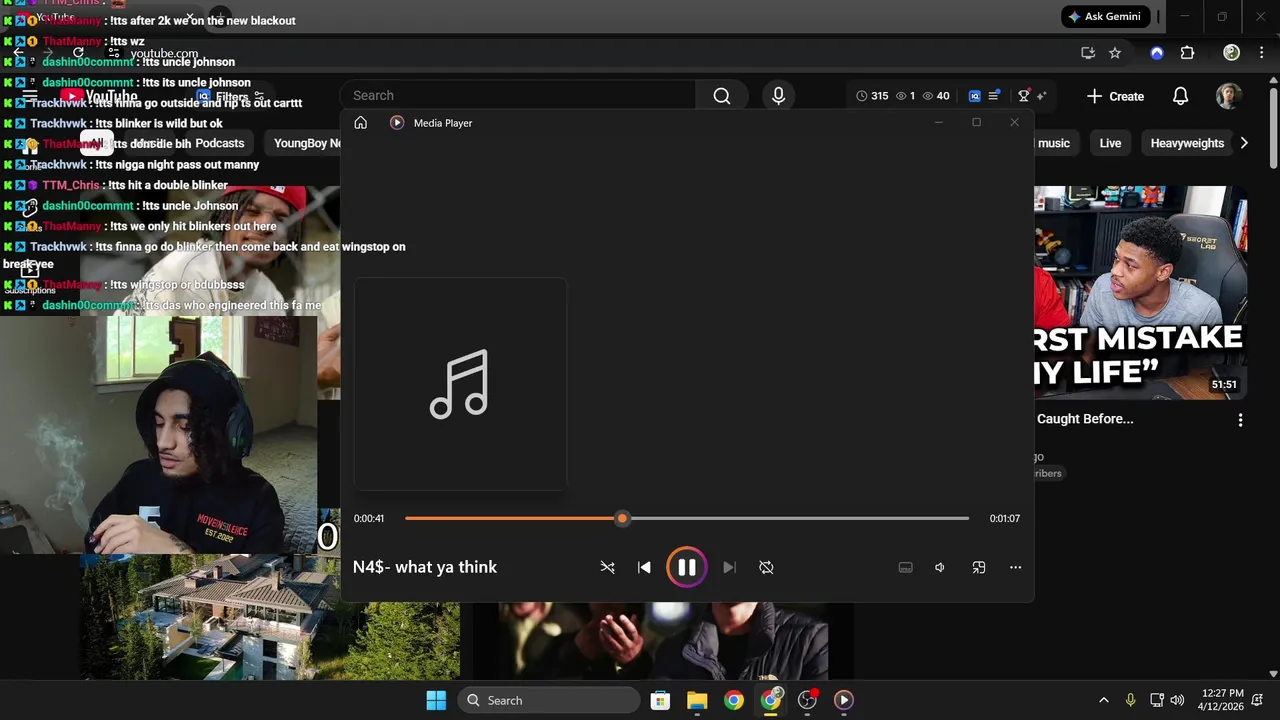
Task: Select the music filter chip
Action: click(1054, 143)
